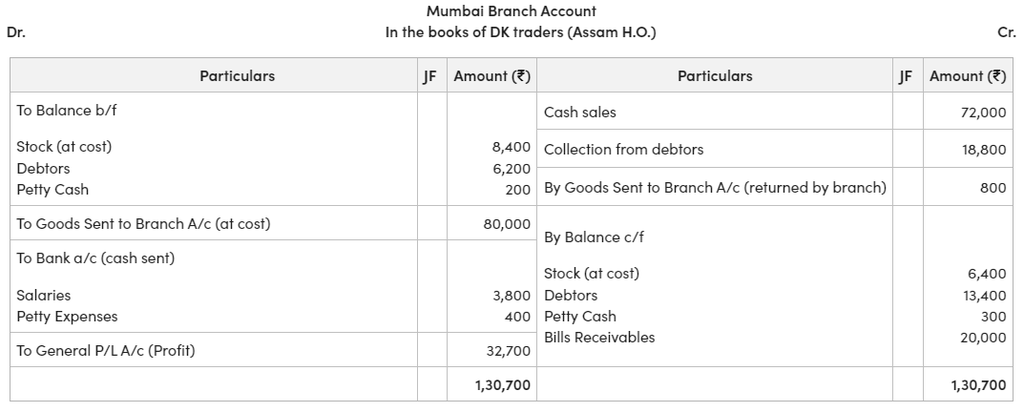The height and width of the screenshot is (412, 1024).
Task: Click the Cash sales entry
Action: click(580, 112)
